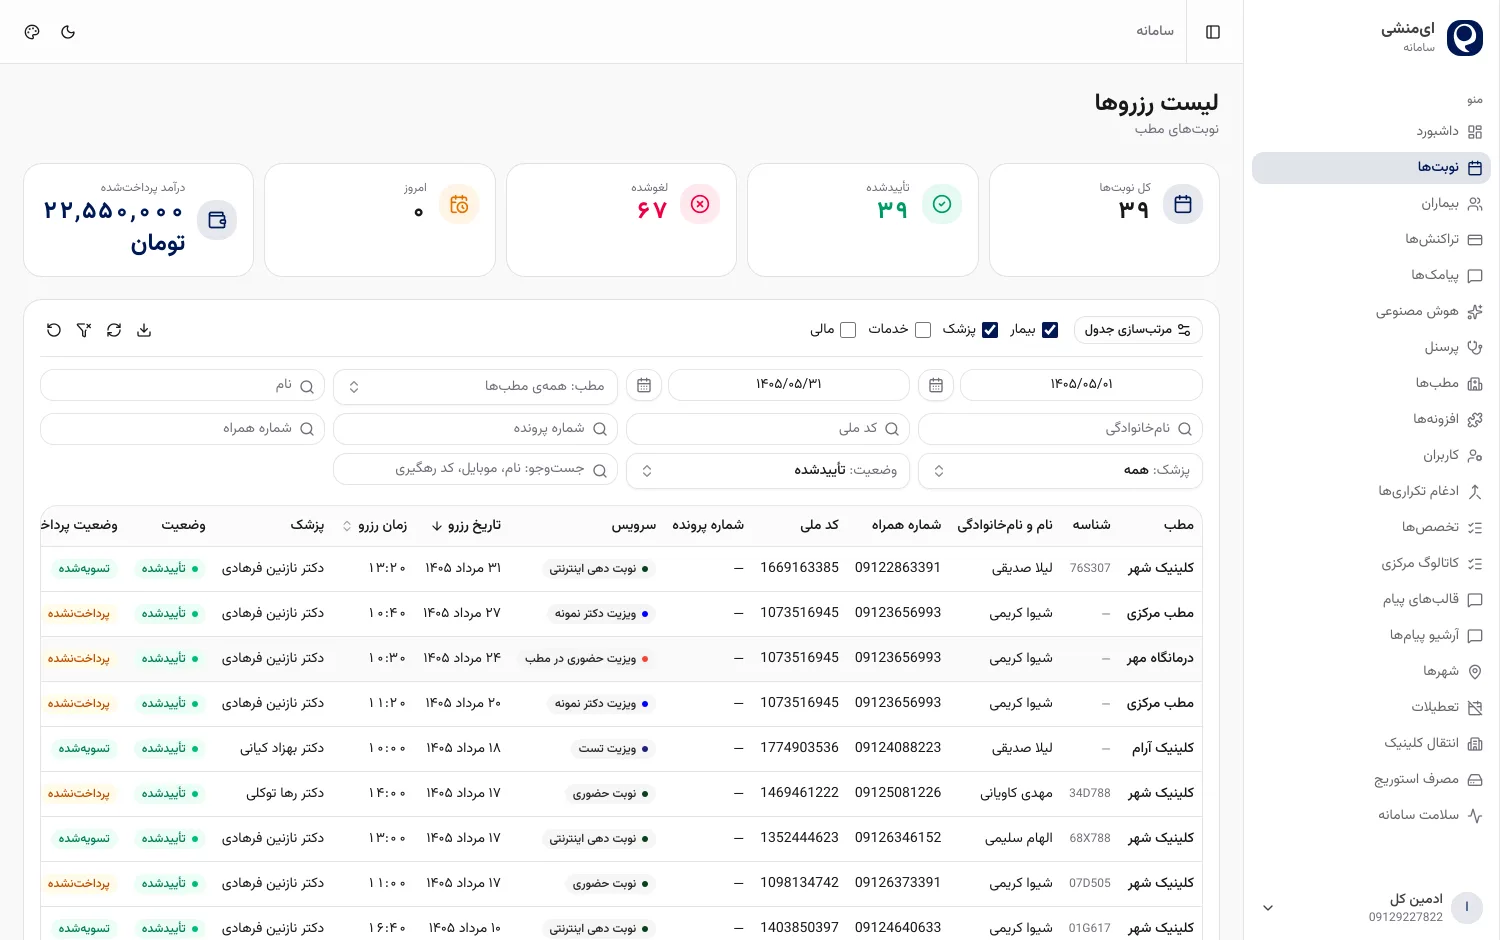Screen dimensions: 1500x940
Task: Open the وضعیت: تأییدشده dropdown
Action: pos(768,470)
